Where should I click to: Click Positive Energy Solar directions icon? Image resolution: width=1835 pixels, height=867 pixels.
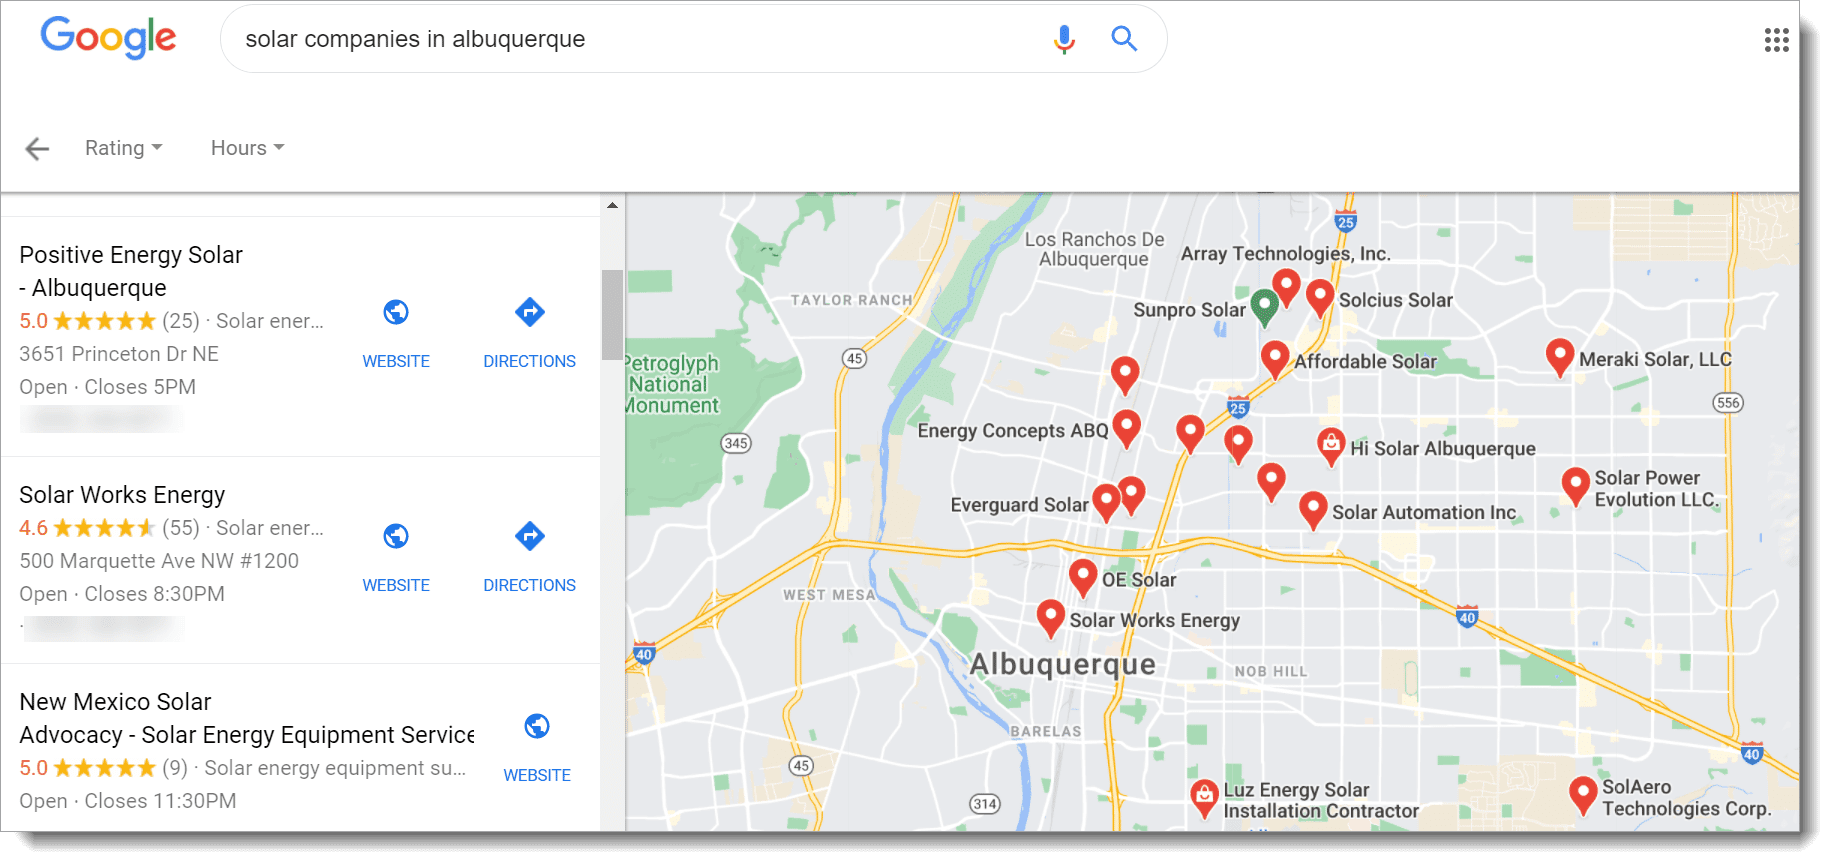click(x=529, y=312)
